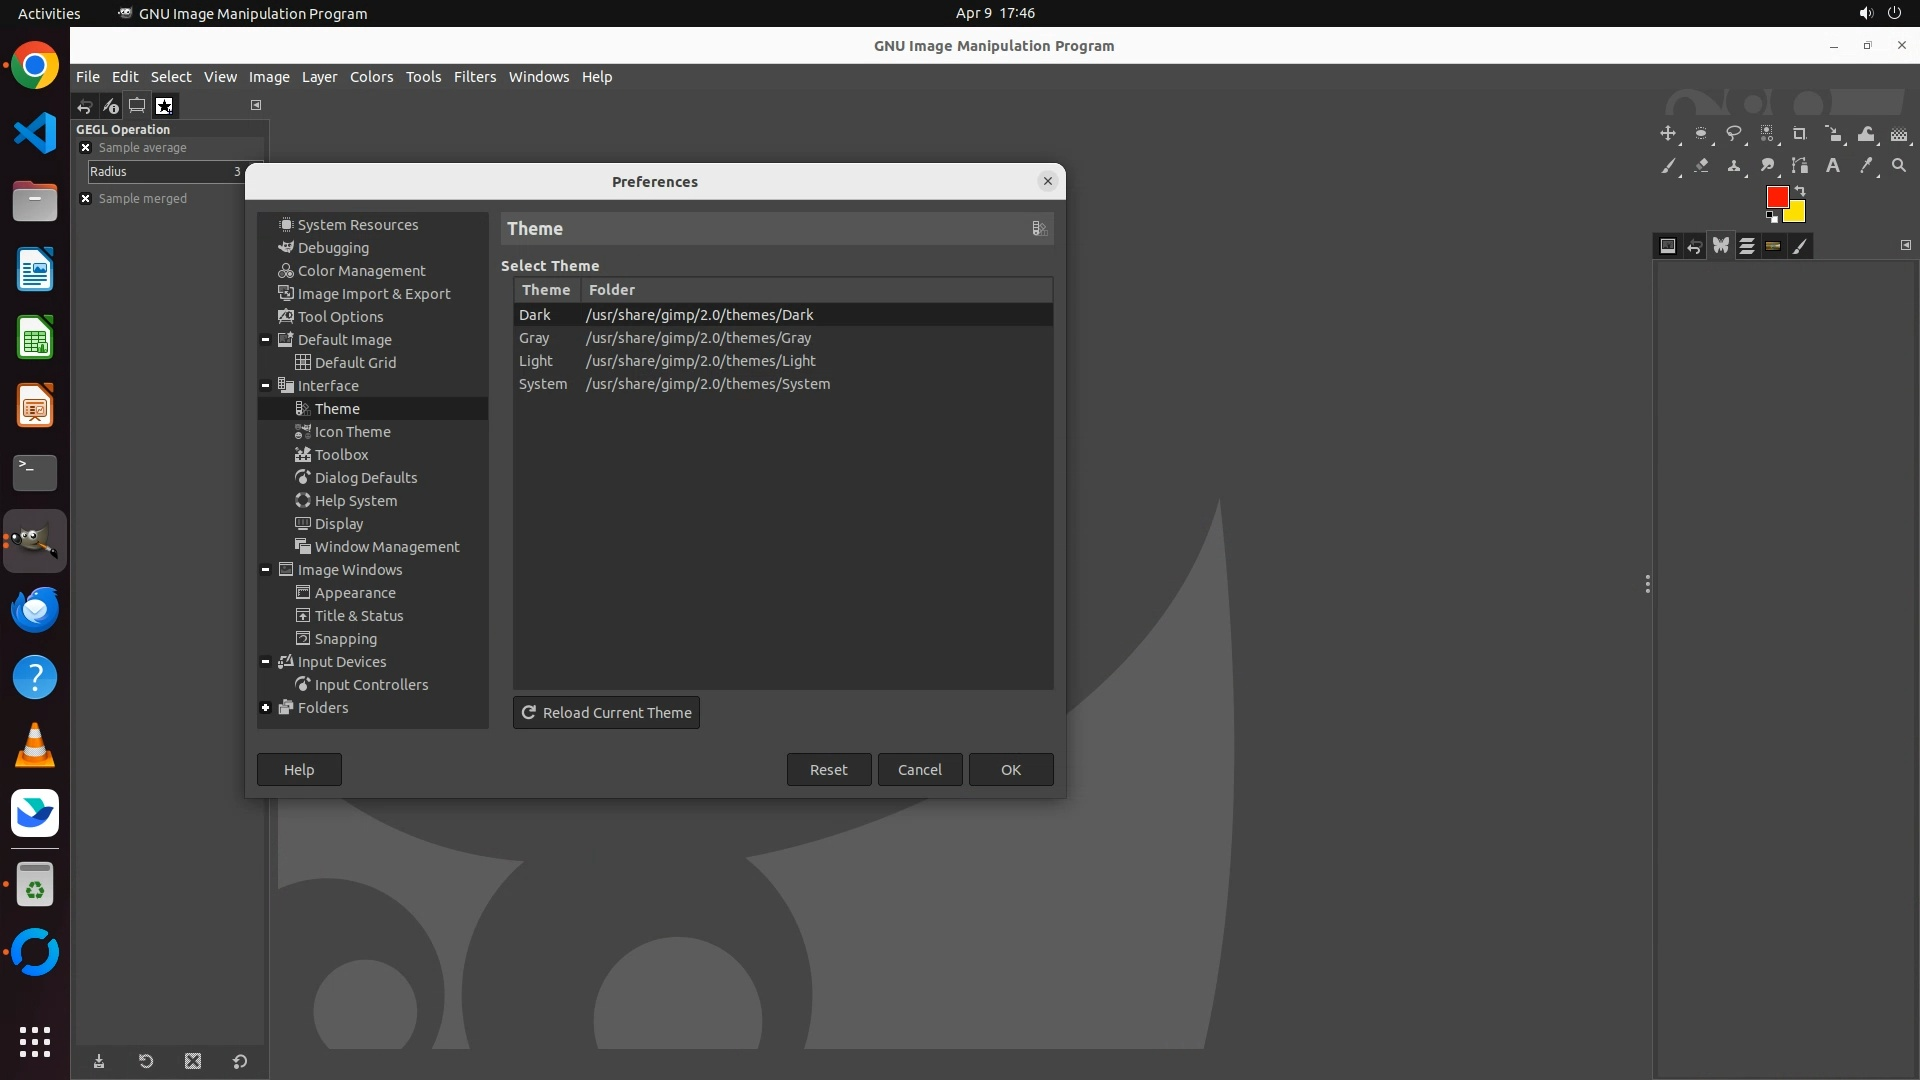Toggle the Sample average checkbox
Screen dimensions: 1920x1080
pos(86,148)
